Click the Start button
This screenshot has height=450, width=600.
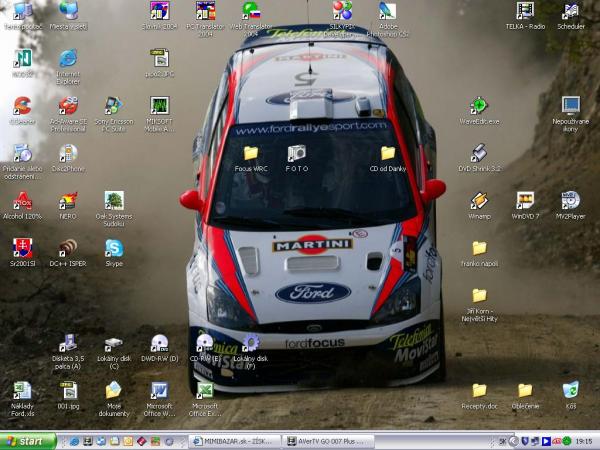pyautogui.click(x=28, y=441)
